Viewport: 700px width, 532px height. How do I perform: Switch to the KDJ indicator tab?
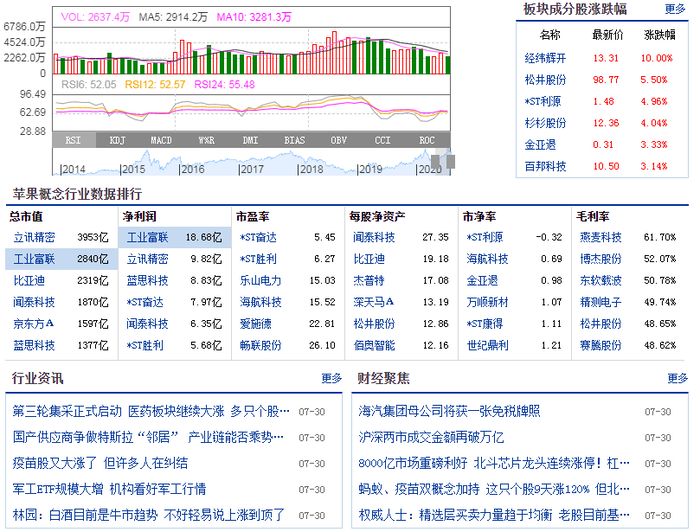pos(118,140)
